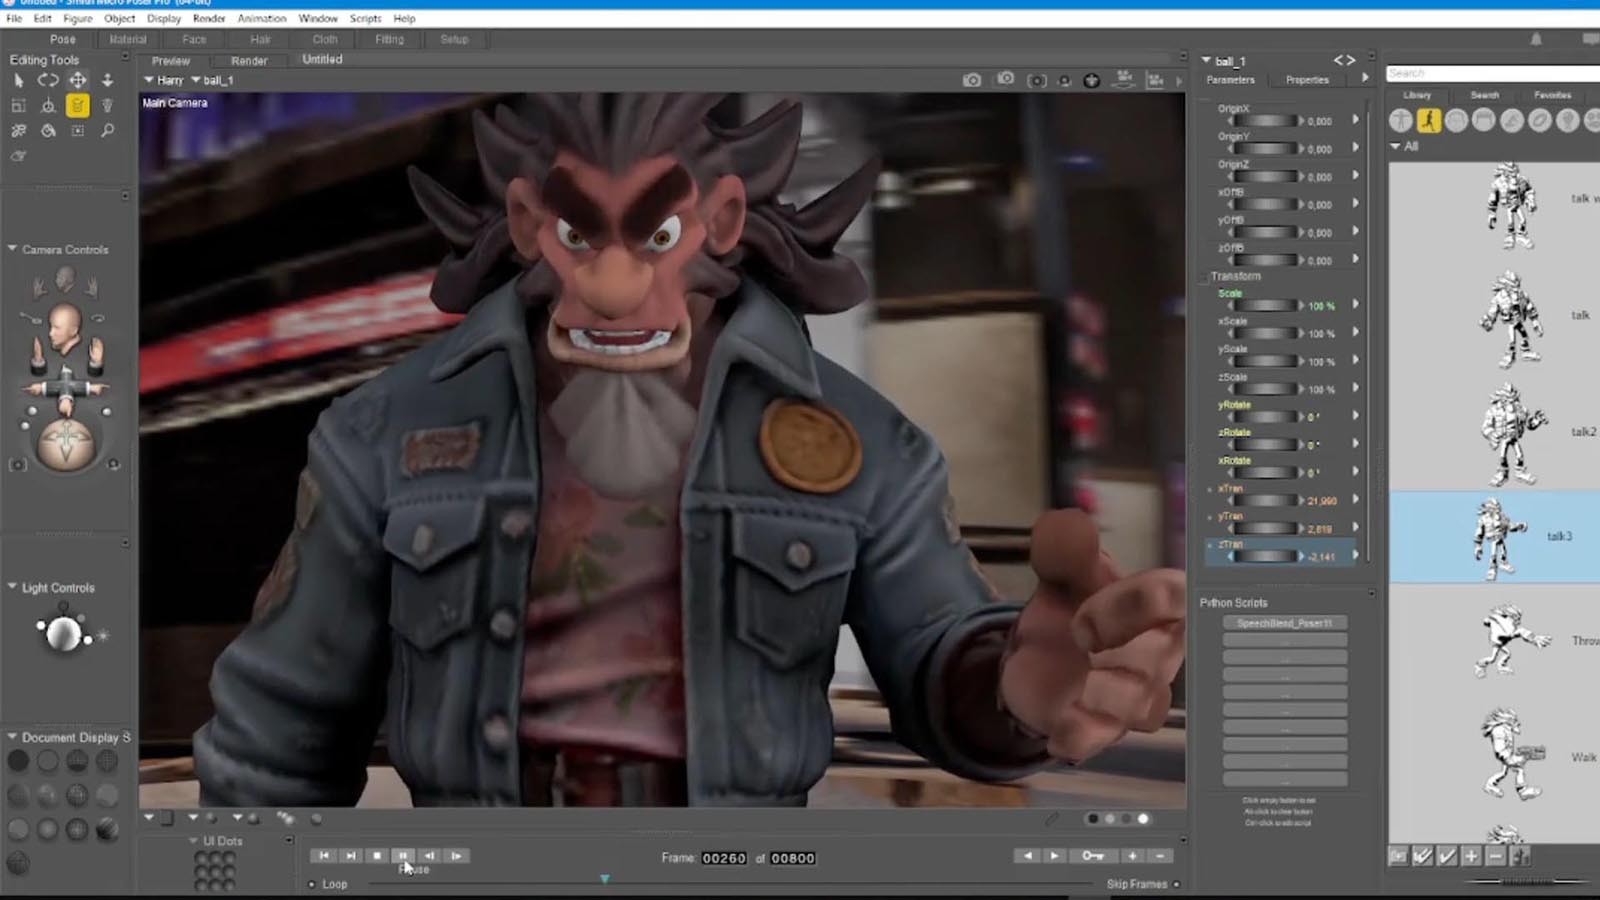This screenshot has height=900, width=1600.
Task: Collapse the Camera Controls panel
Action: [x=12, y=248]
